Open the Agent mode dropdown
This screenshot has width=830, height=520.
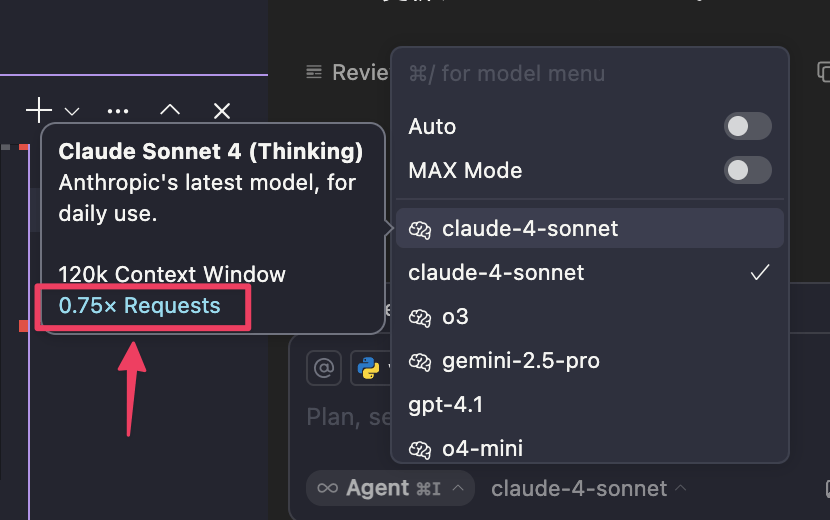pyautogui.click(x=390, y=488)
